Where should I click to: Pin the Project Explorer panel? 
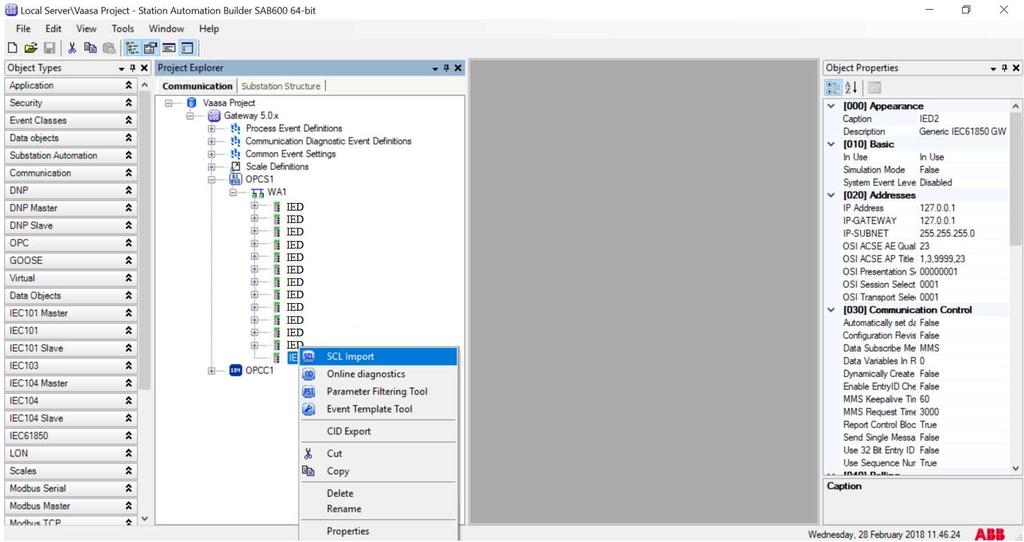click(446, 68)
